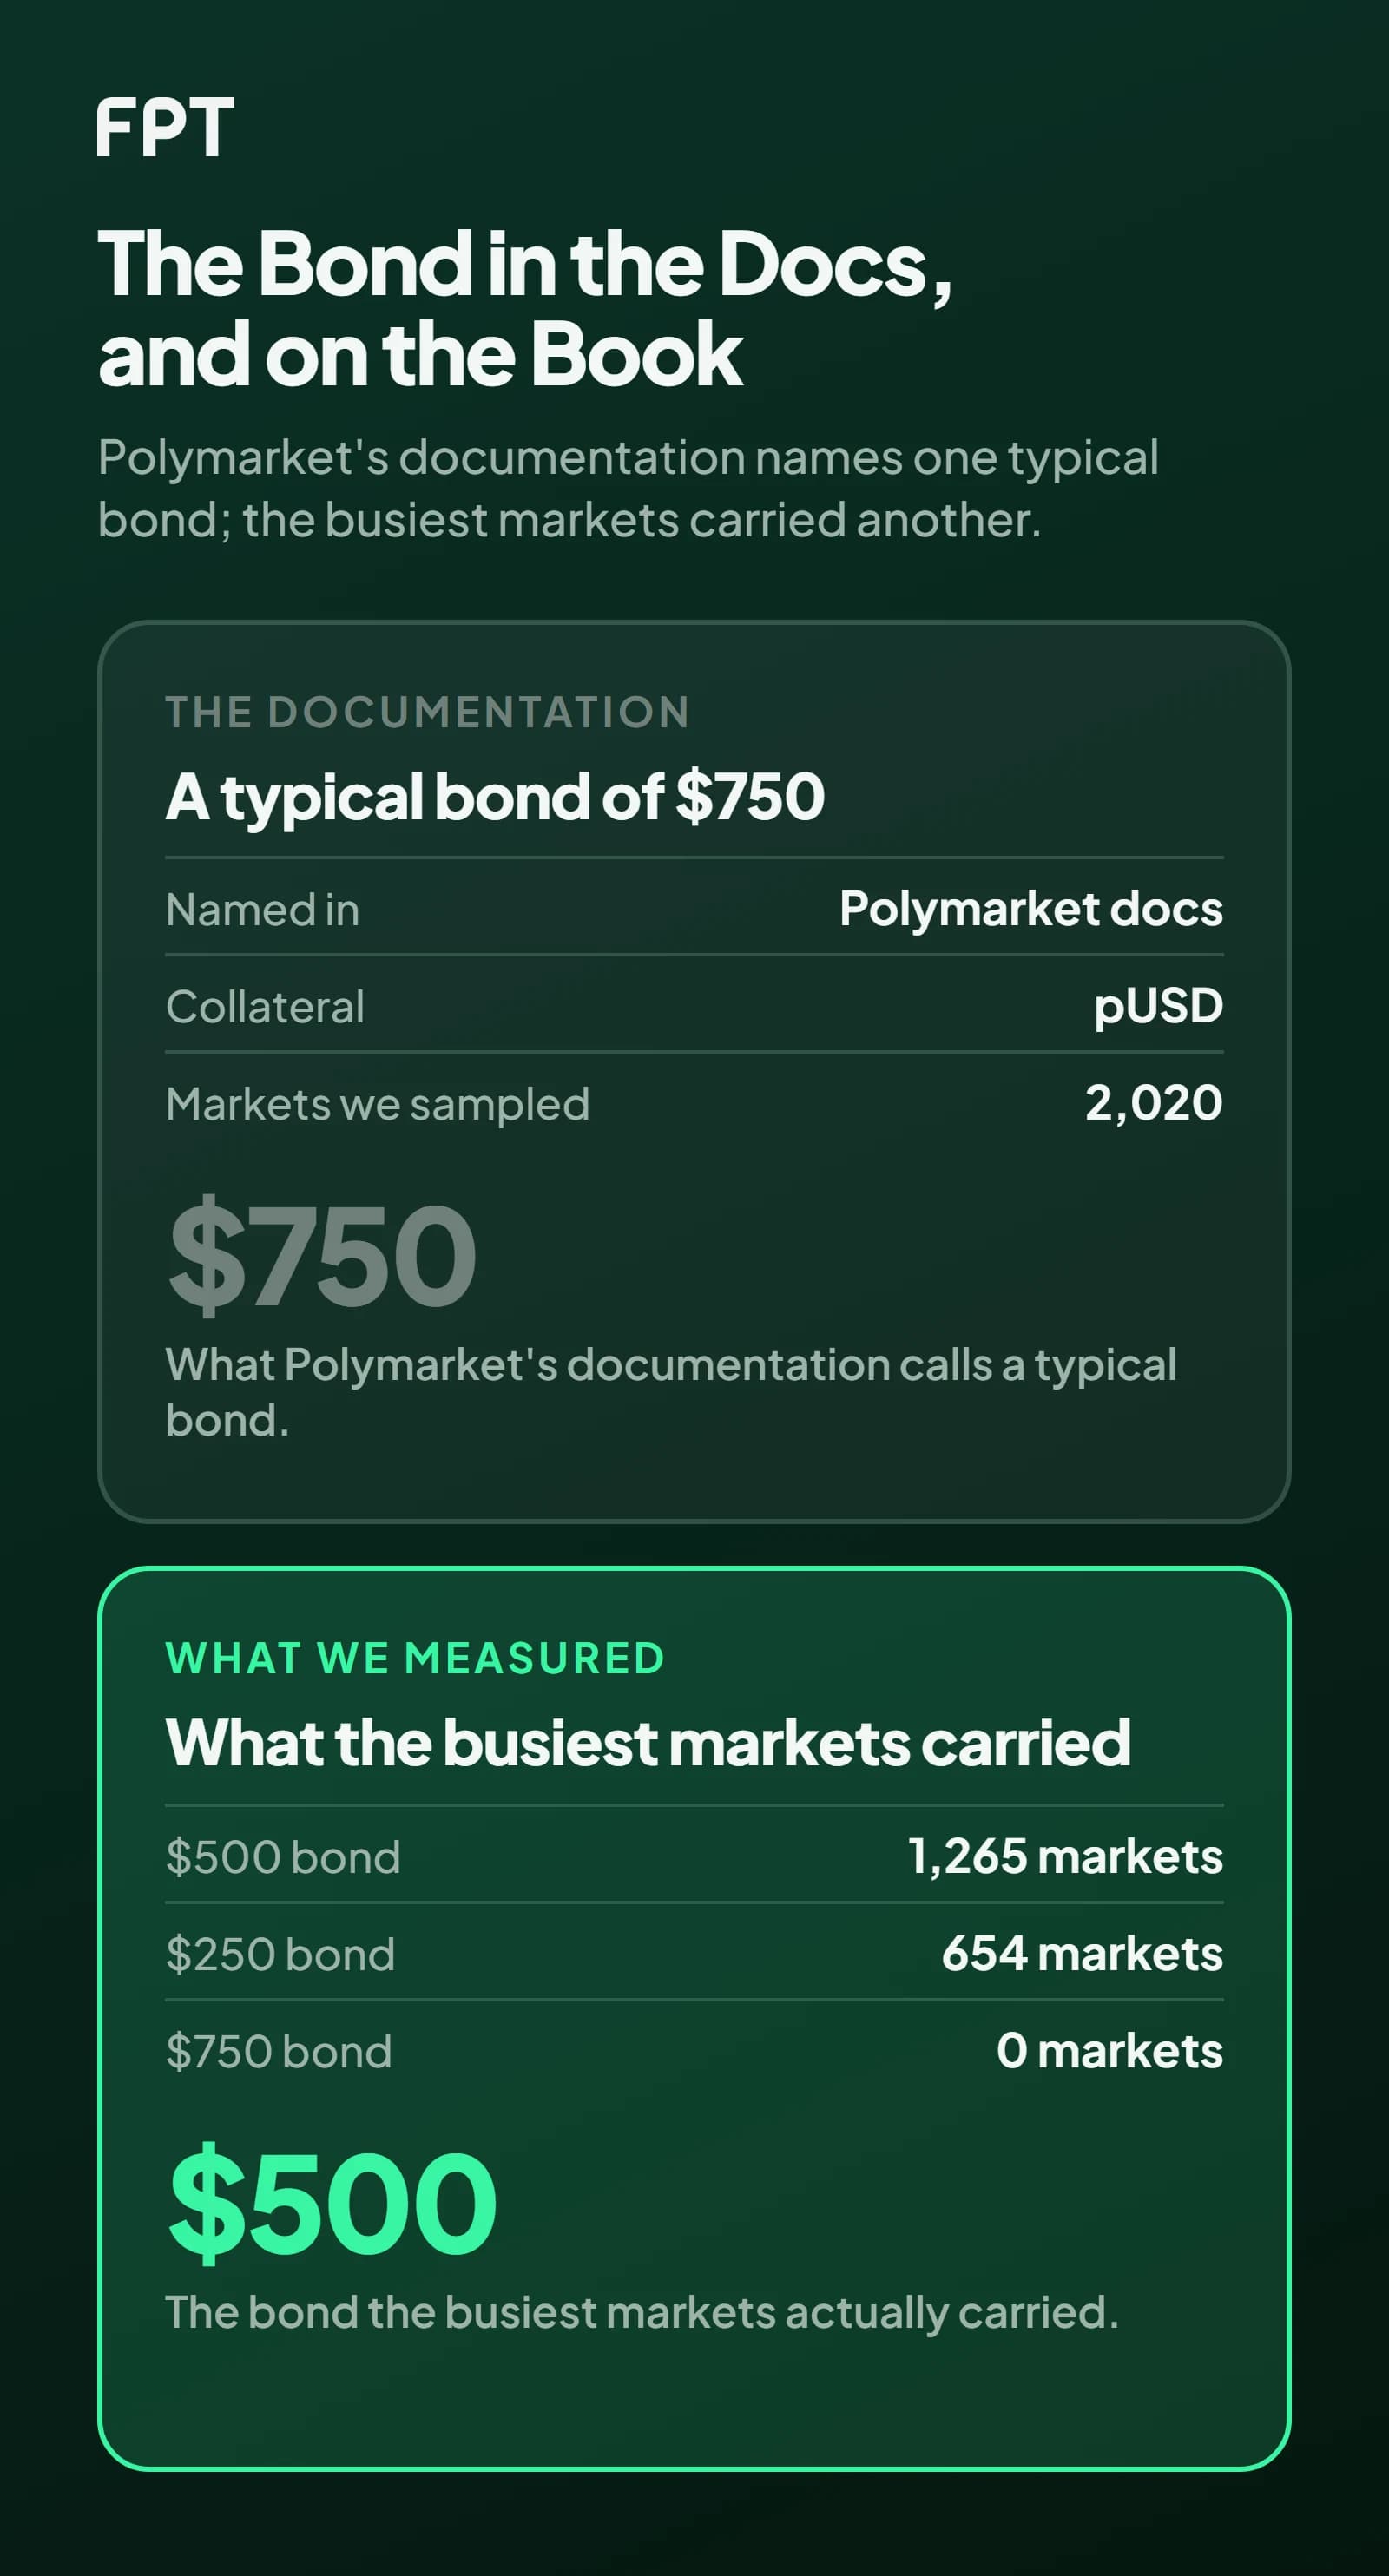The height and width of the screenshot is (2576, 1389).
Task: Click the 'Collateral' row label
Action: point(265,1006)
